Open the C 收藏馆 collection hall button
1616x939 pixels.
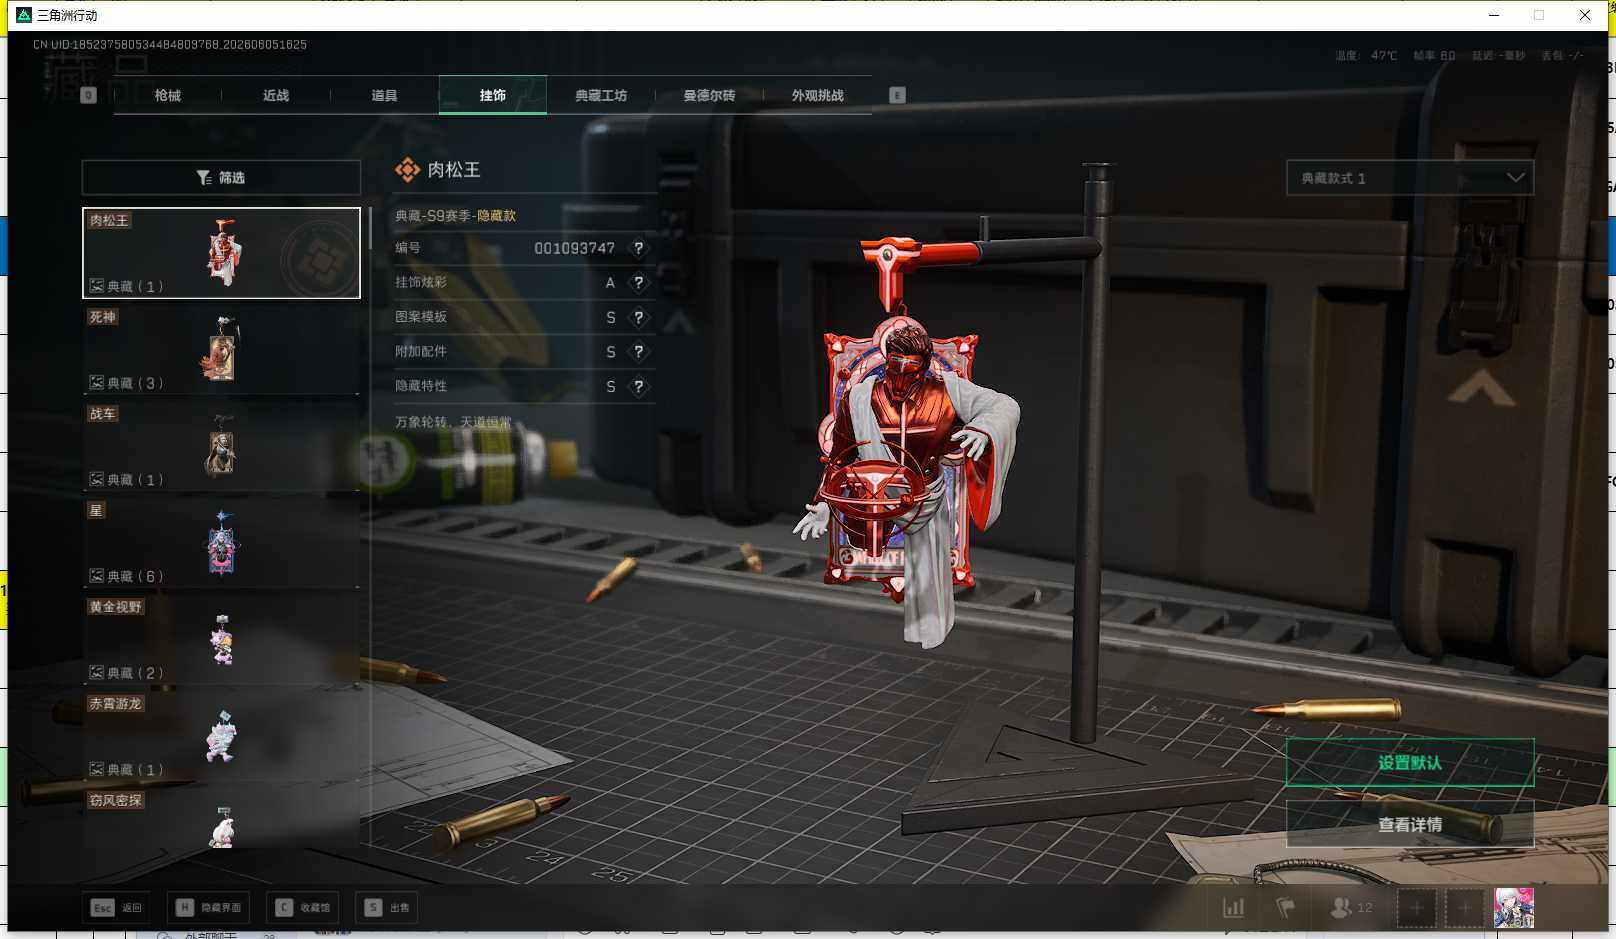(303, 908)
